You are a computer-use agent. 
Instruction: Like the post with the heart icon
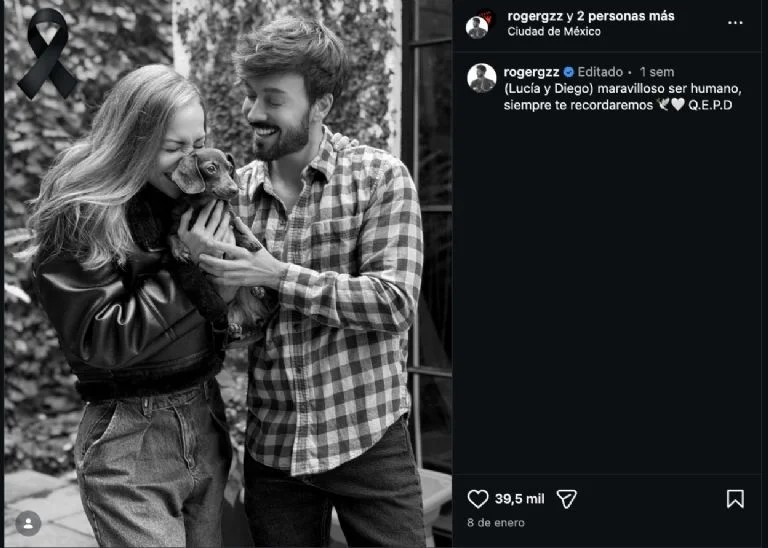[478, 498]
